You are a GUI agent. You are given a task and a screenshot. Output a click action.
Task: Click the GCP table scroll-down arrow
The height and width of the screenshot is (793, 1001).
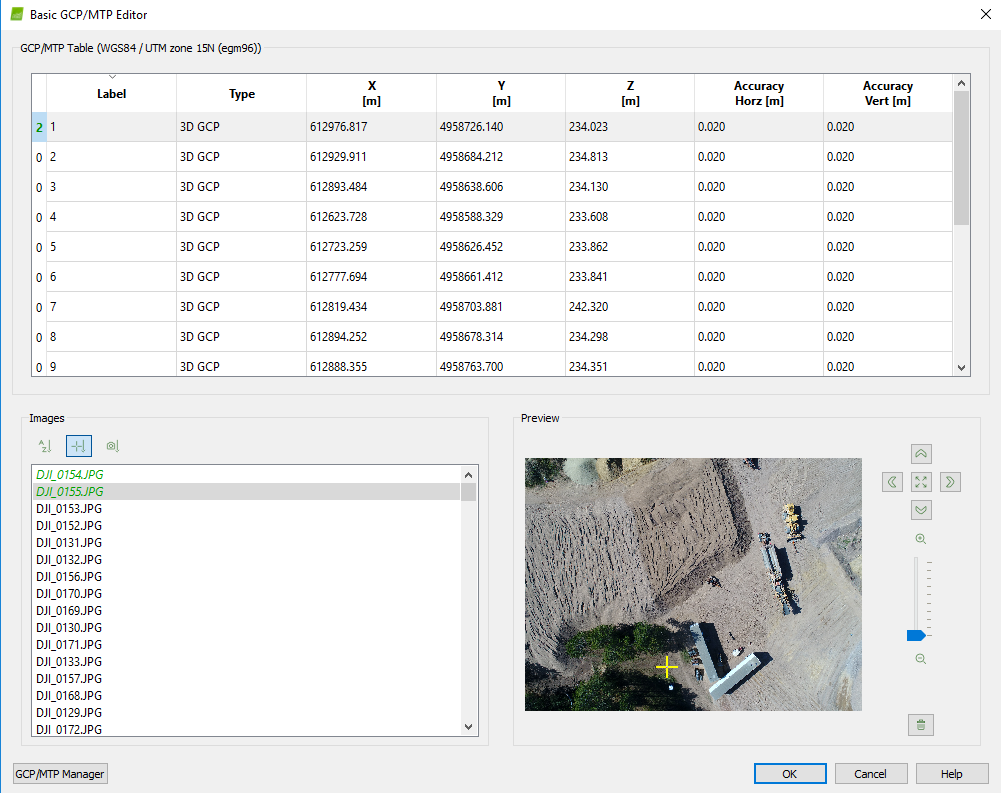pyautogui.click(x=961, y=368)
